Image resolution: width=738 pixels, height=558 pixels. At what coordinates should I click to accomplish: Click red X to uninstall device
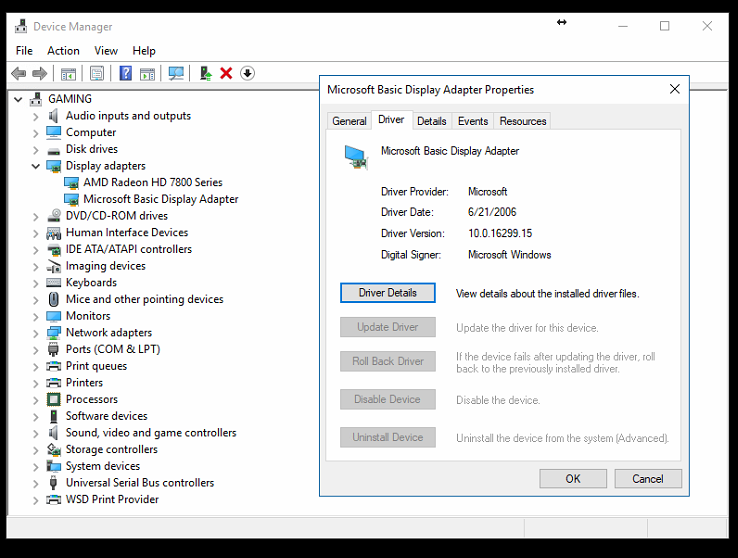tap(226, 73)
